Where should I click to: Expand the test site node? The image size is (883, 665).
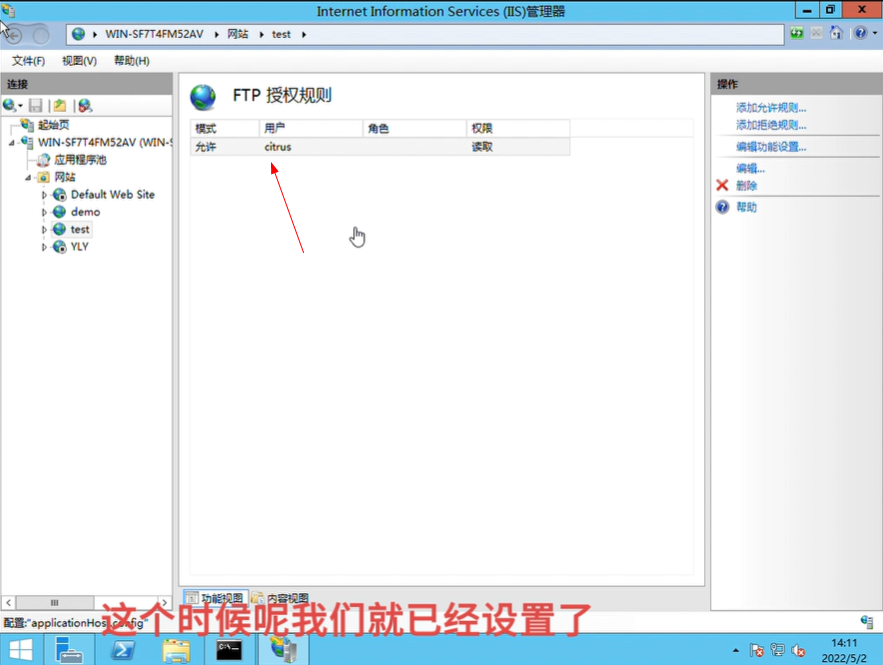click(44, 230)
